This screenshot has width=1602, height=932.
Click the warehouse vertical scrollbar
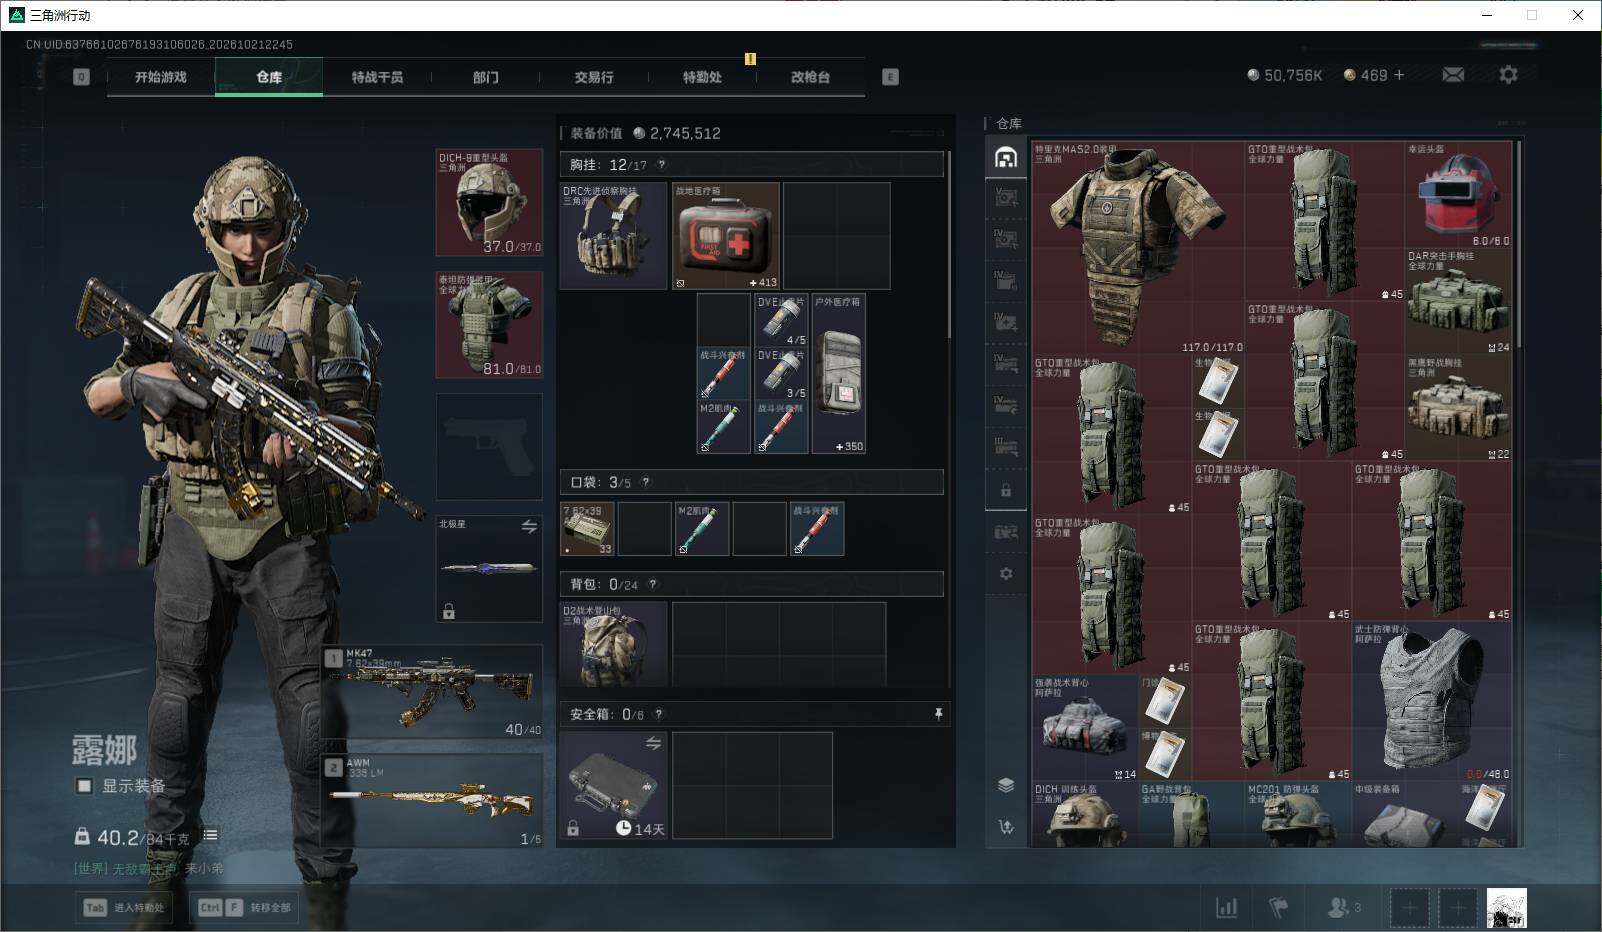tap(1520, 245)
